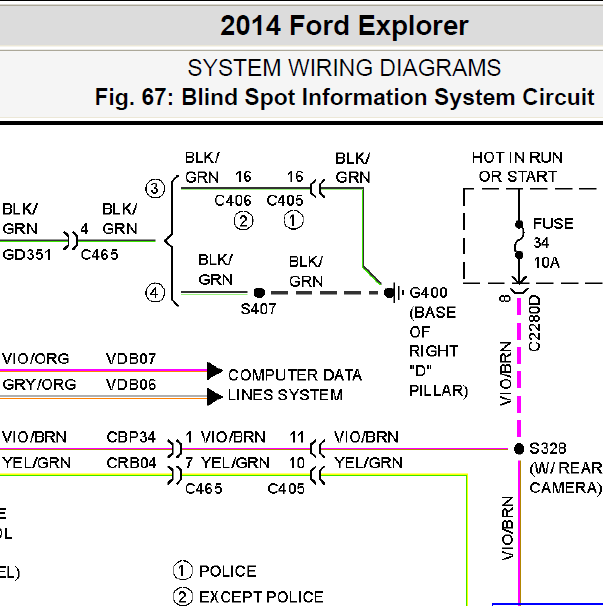Click the 'C2280D' connector label
603x606 pixels.
click(534, 323)
